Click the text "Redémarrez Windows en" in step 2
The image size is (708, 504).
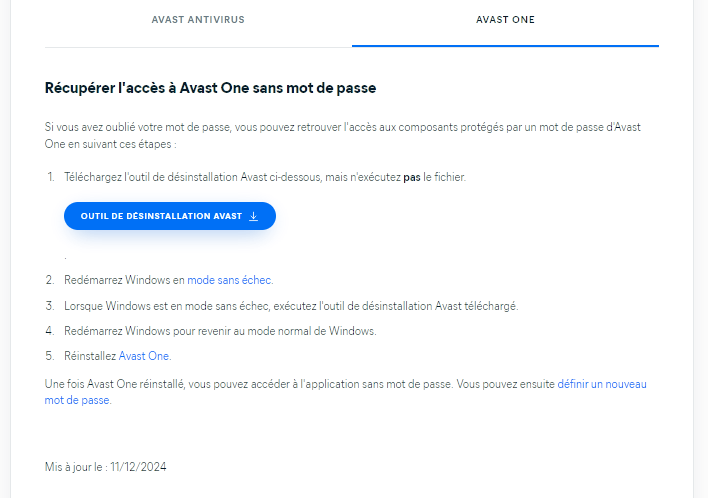[125, 280]
